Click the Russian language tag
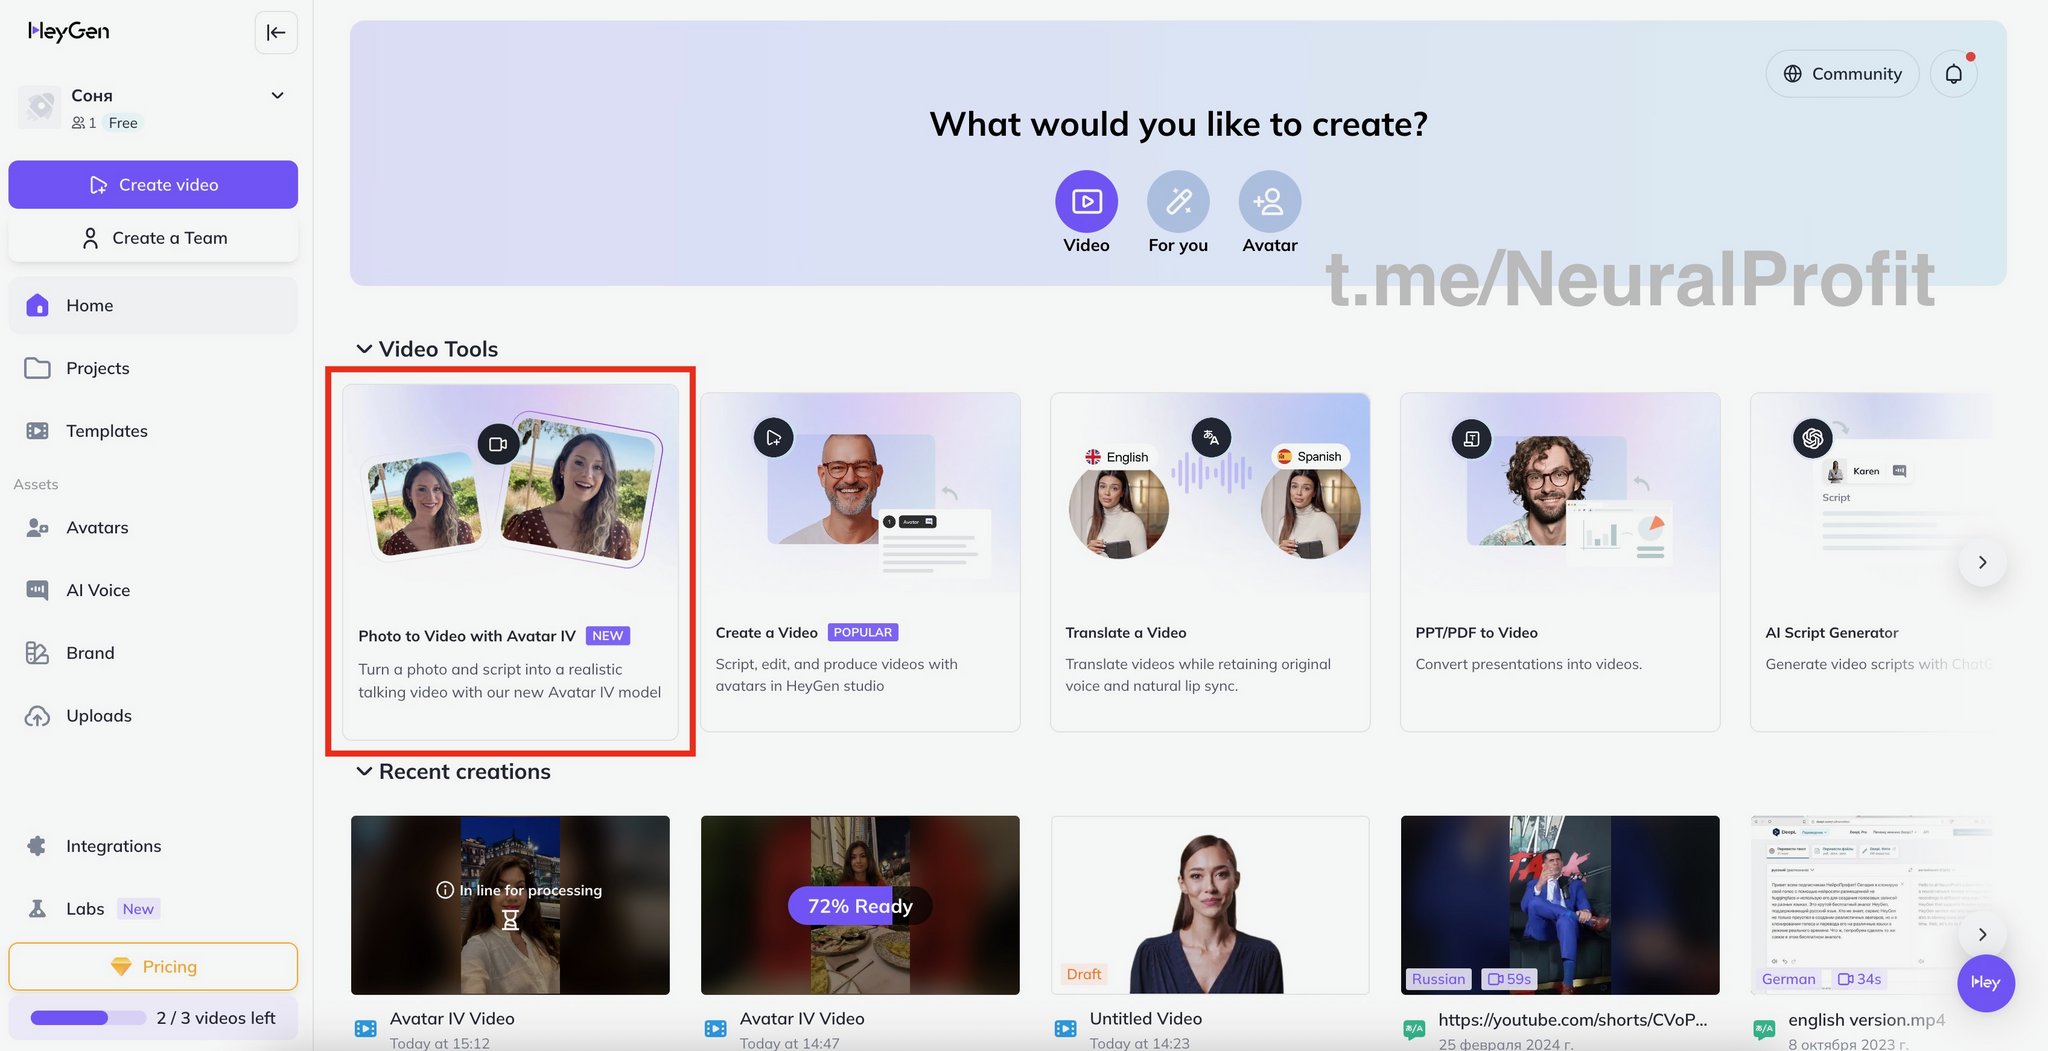Screen dimensions: 2048x1051 pyautogui.click(x=1439, y=979)
